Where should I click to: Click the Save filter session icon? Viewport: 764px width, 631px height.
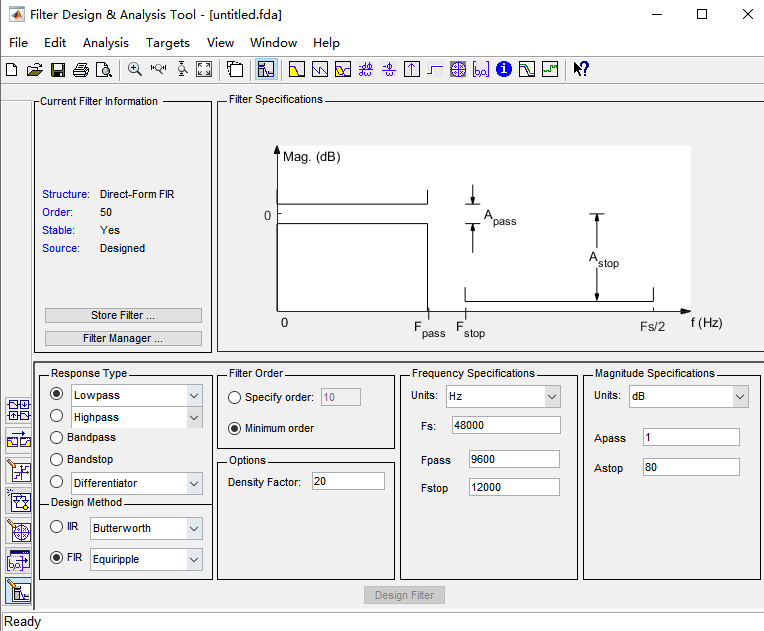coord(57,70)
